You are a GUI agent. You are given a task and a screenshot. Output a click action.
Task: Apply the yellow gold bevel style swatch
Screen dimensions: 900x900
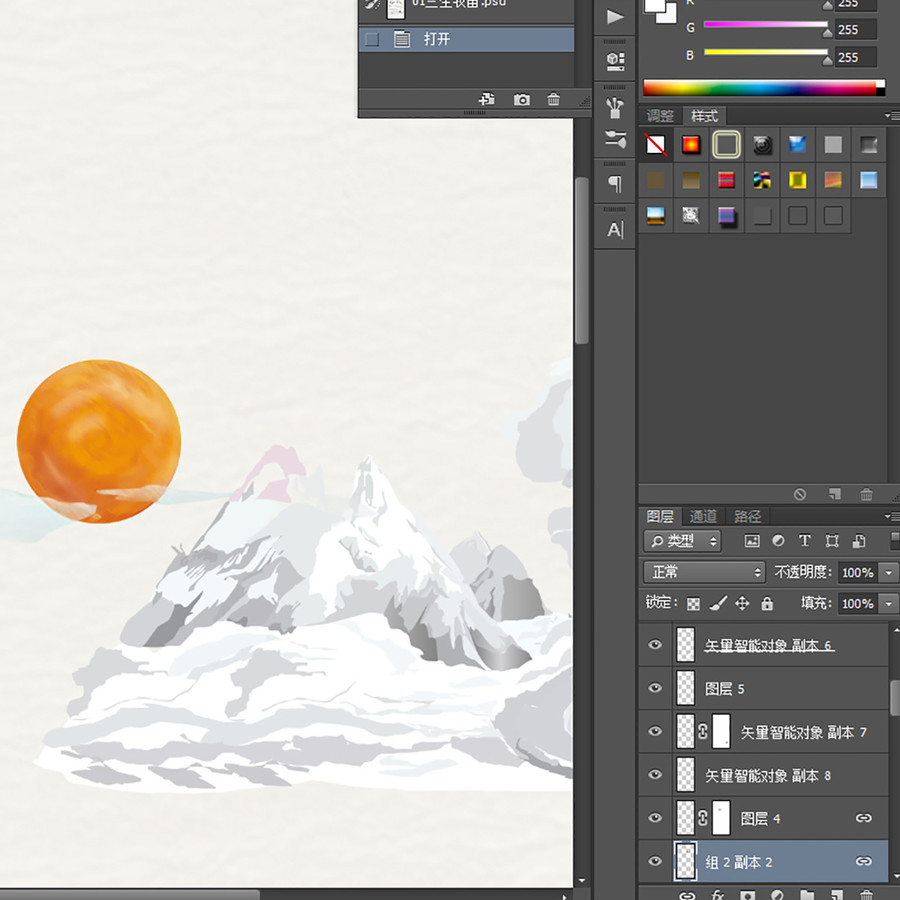tap(797, 180)
